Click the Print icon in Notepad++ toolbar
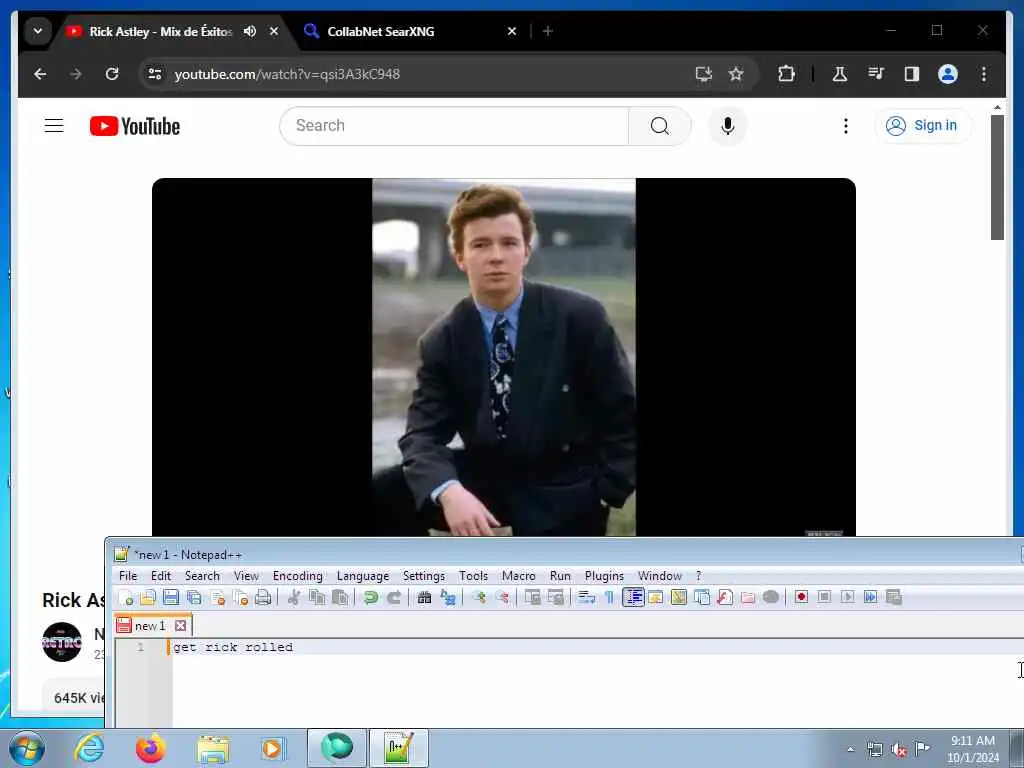The width and height of the screenshot is (1024, 768). 263,597
